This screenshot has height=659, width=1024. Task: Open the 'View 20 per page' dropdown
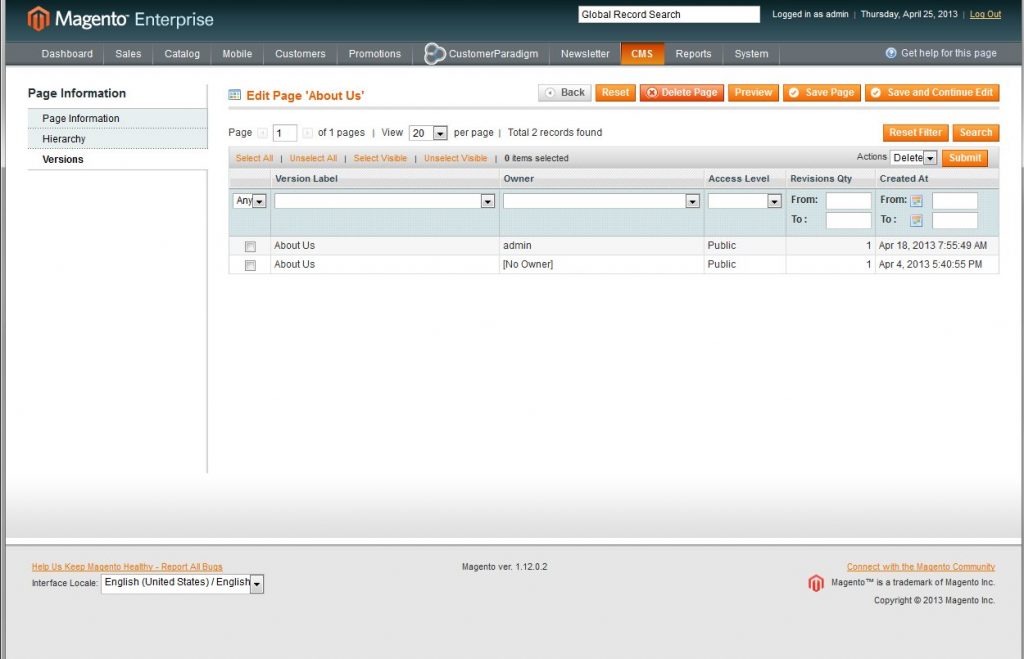click(428, 132)
